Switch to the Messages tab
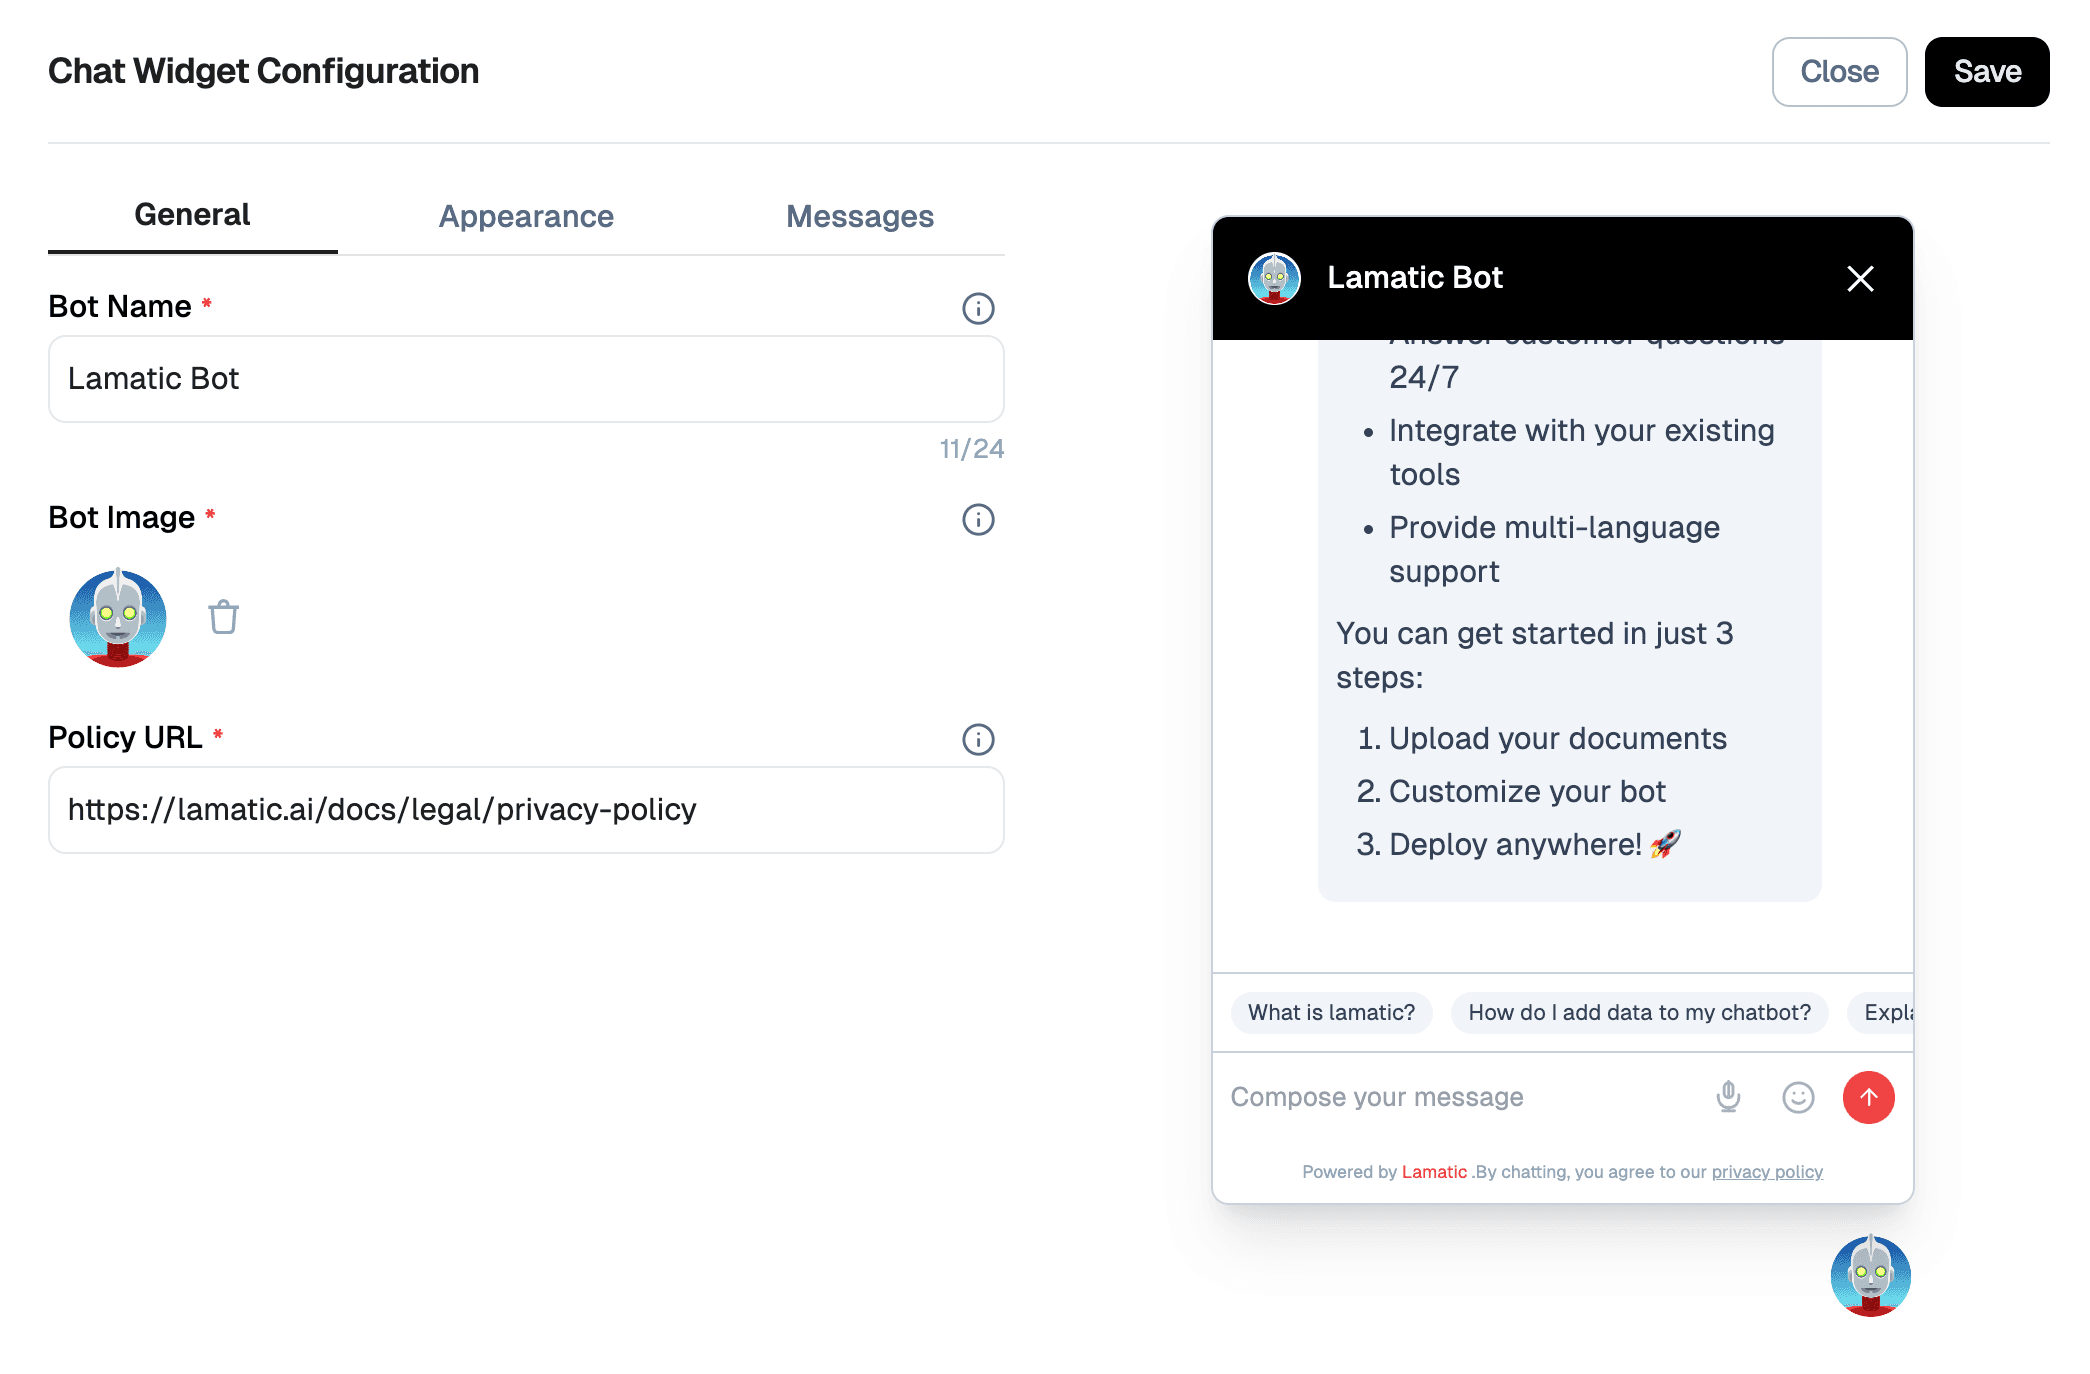The width and height of the screenshot is (2090, 1374). coord(859,216)
